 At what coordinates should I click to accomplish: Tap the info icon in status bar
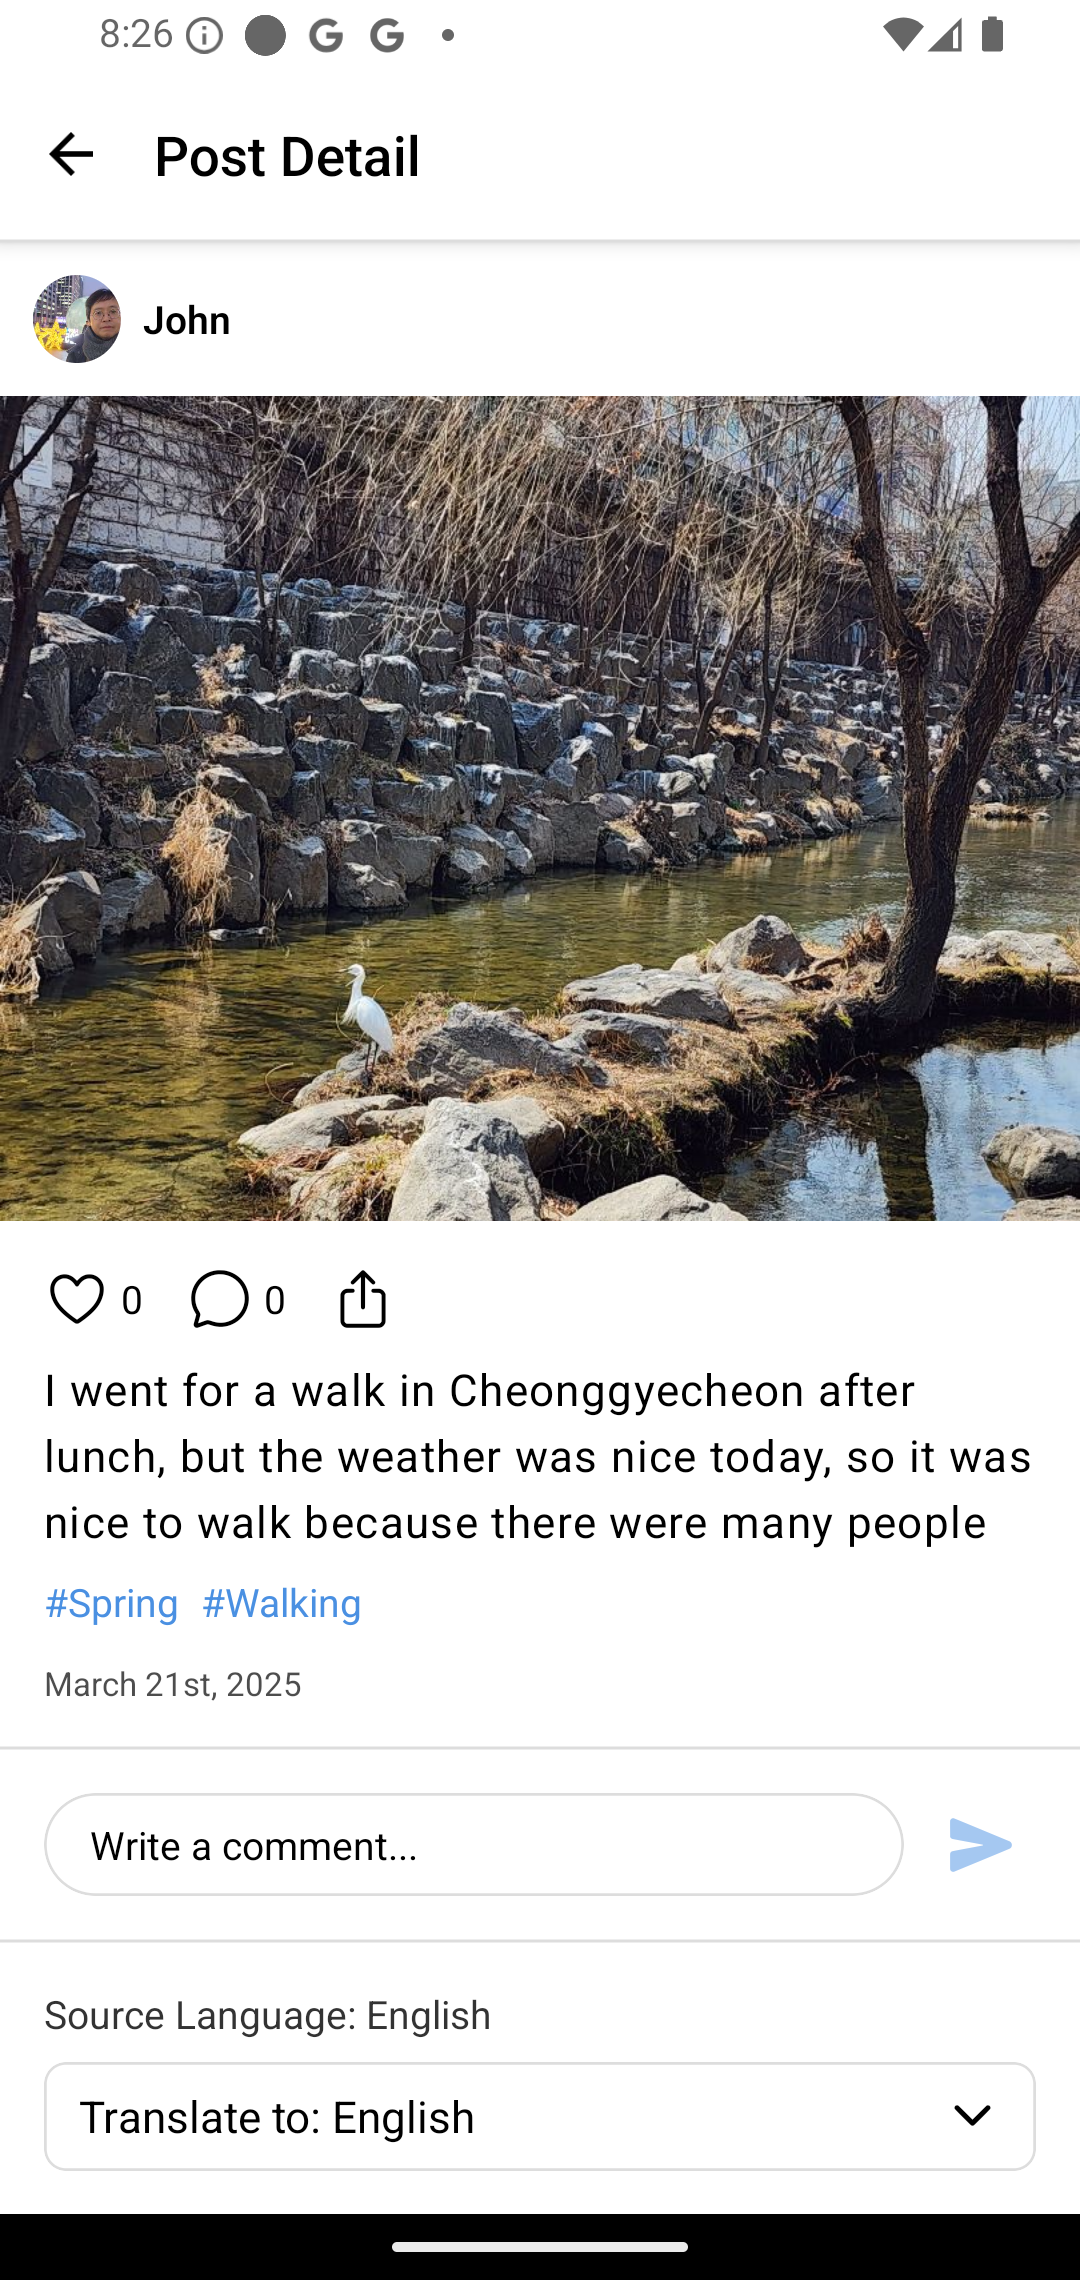click(x=205, y=36)
